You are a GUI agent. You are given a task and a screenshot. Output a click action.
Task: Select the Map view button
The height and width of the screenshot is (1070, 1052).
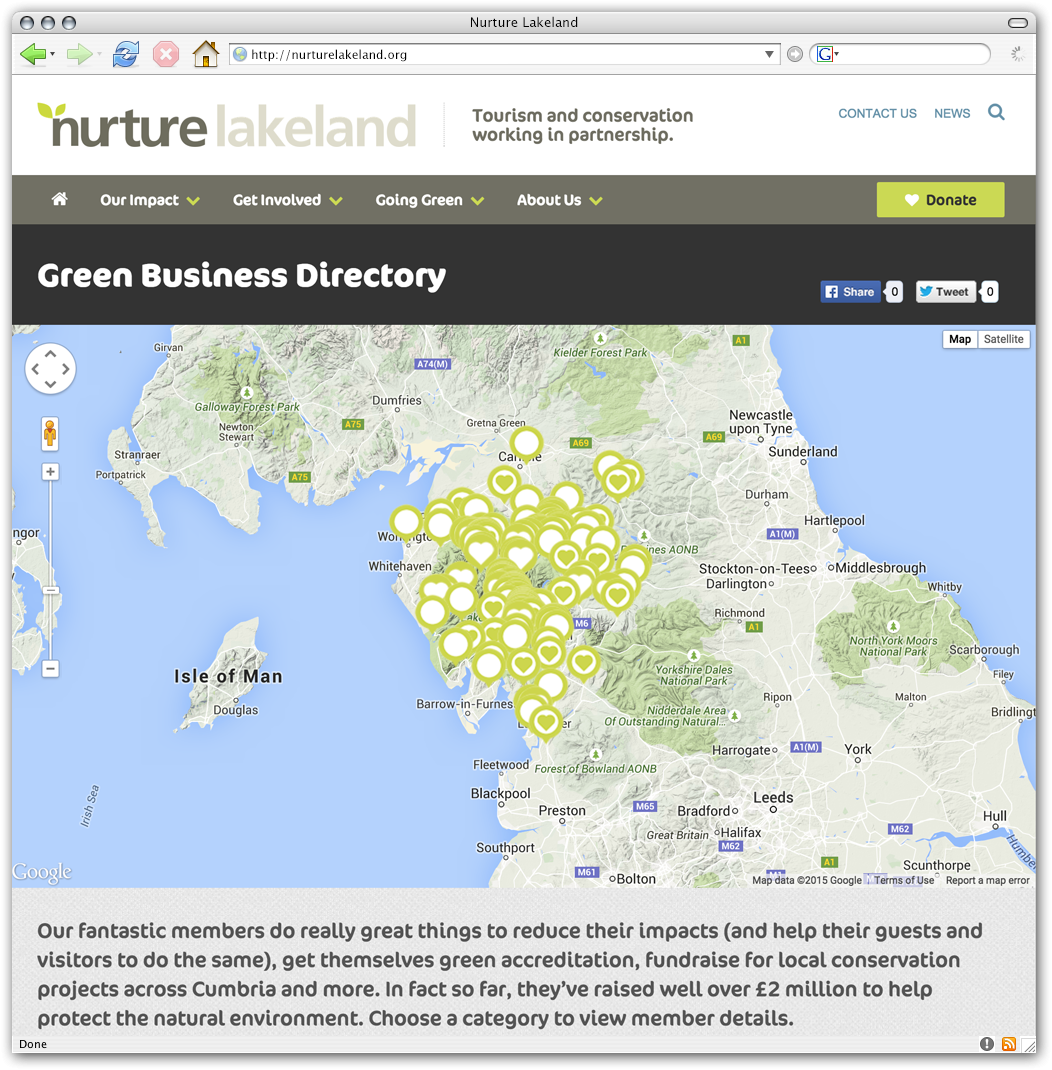pos(959,339)
